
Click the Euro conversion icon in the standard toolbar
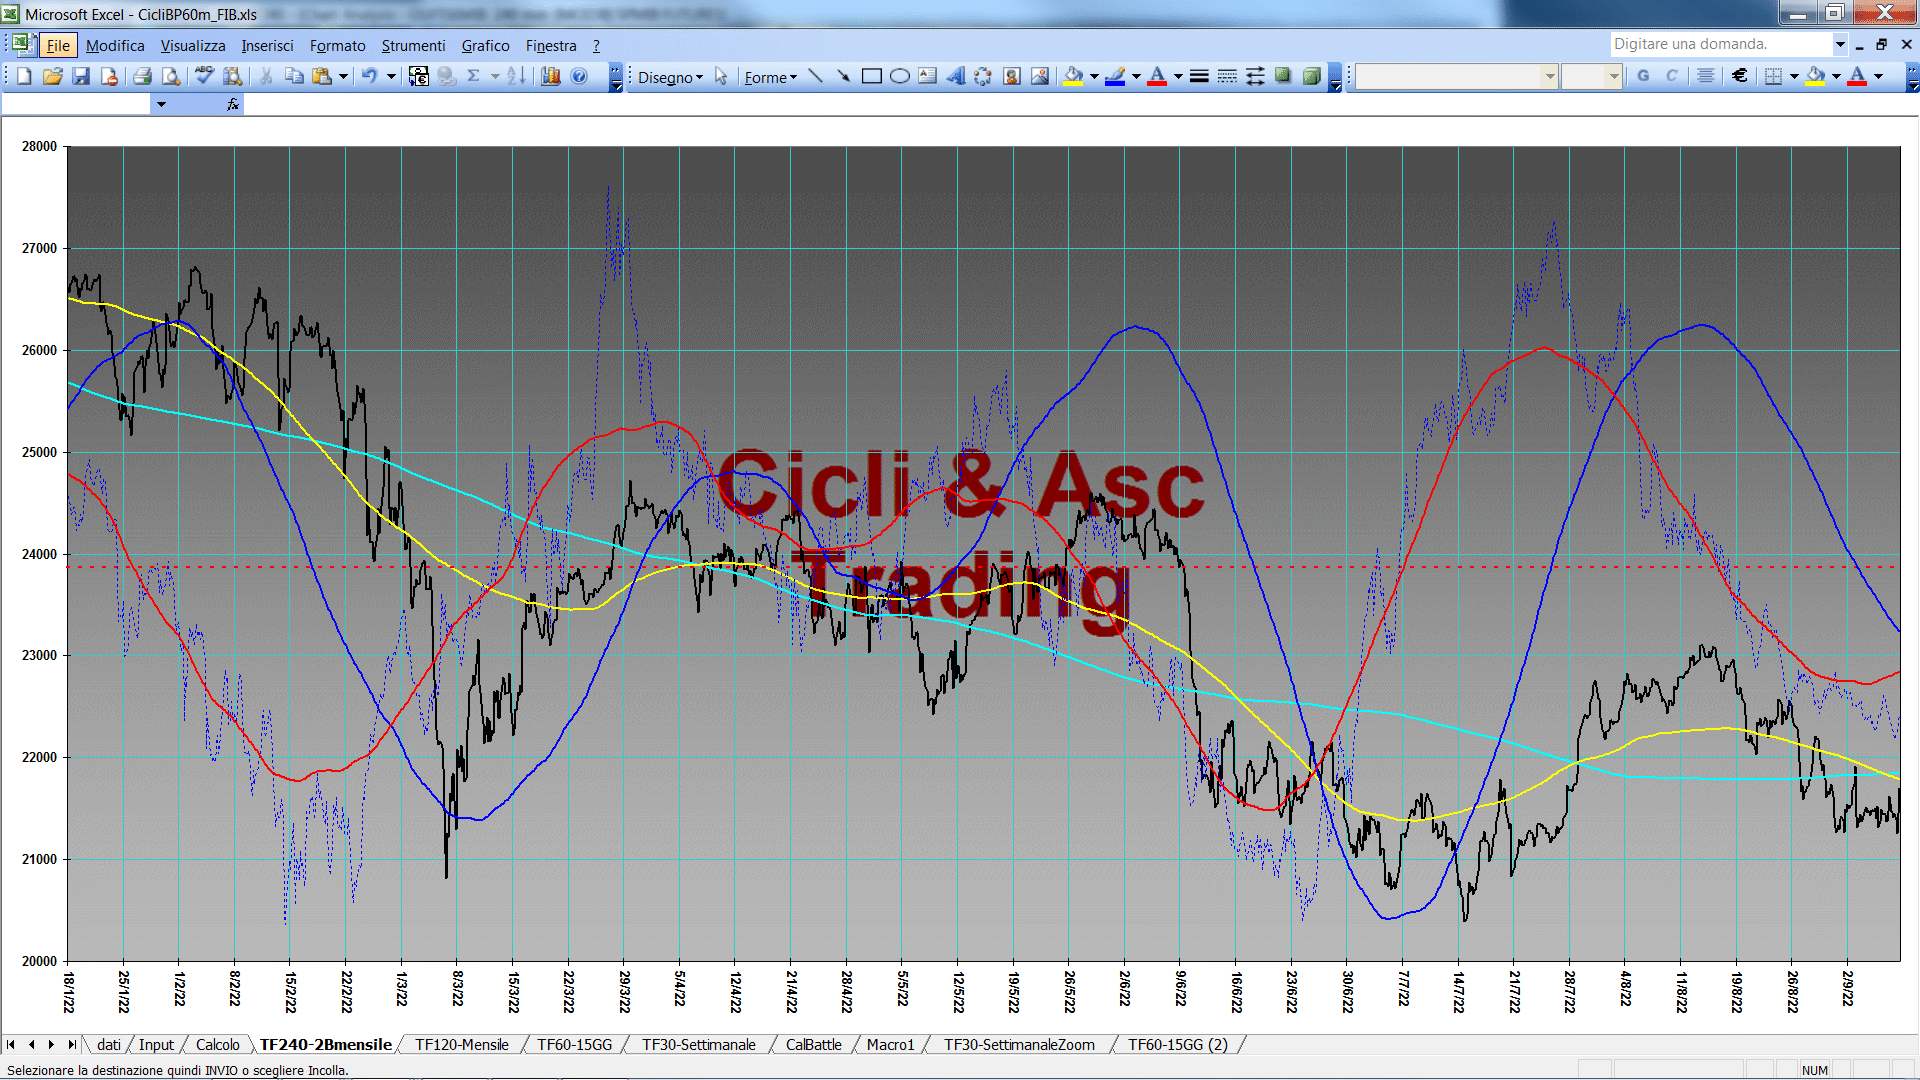[x=419, y=76]
